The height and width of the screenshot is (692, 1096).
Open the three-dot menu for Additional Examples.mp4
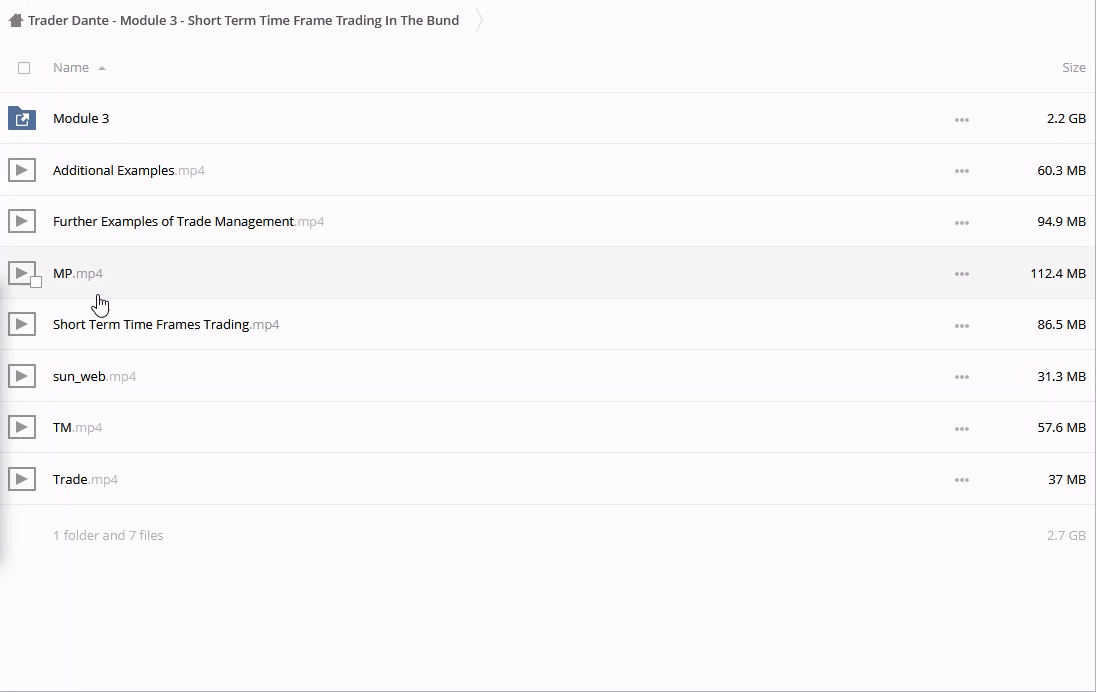(x=961, y=171)
